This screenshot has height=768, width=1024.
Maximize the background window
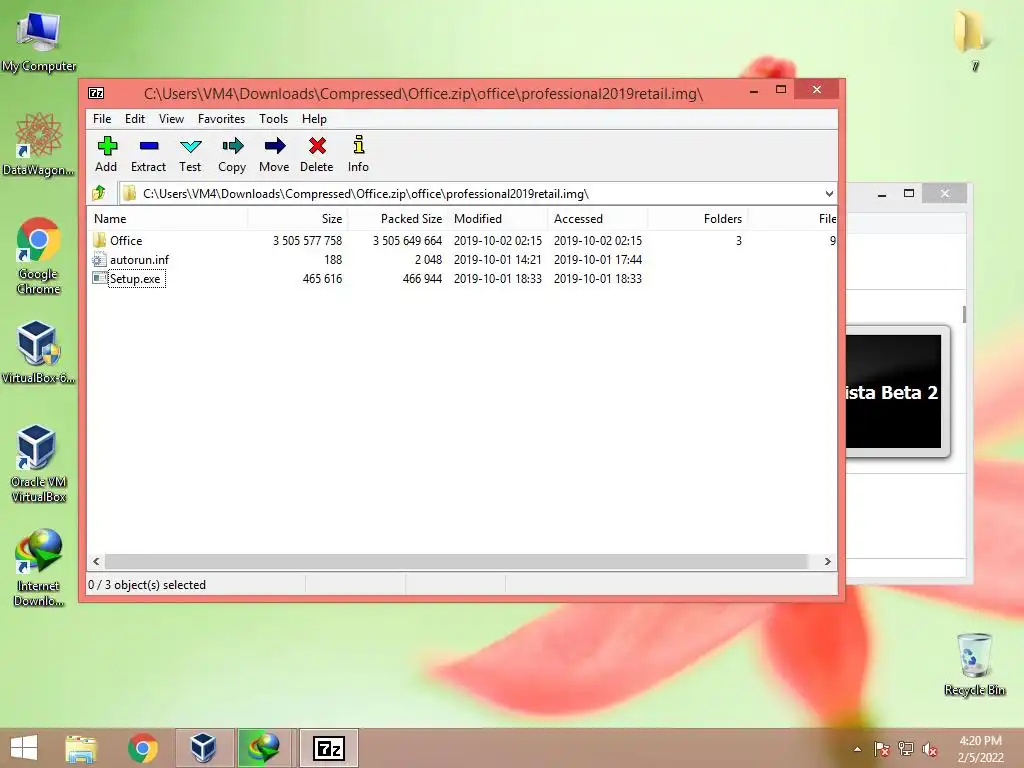[908, 193]
